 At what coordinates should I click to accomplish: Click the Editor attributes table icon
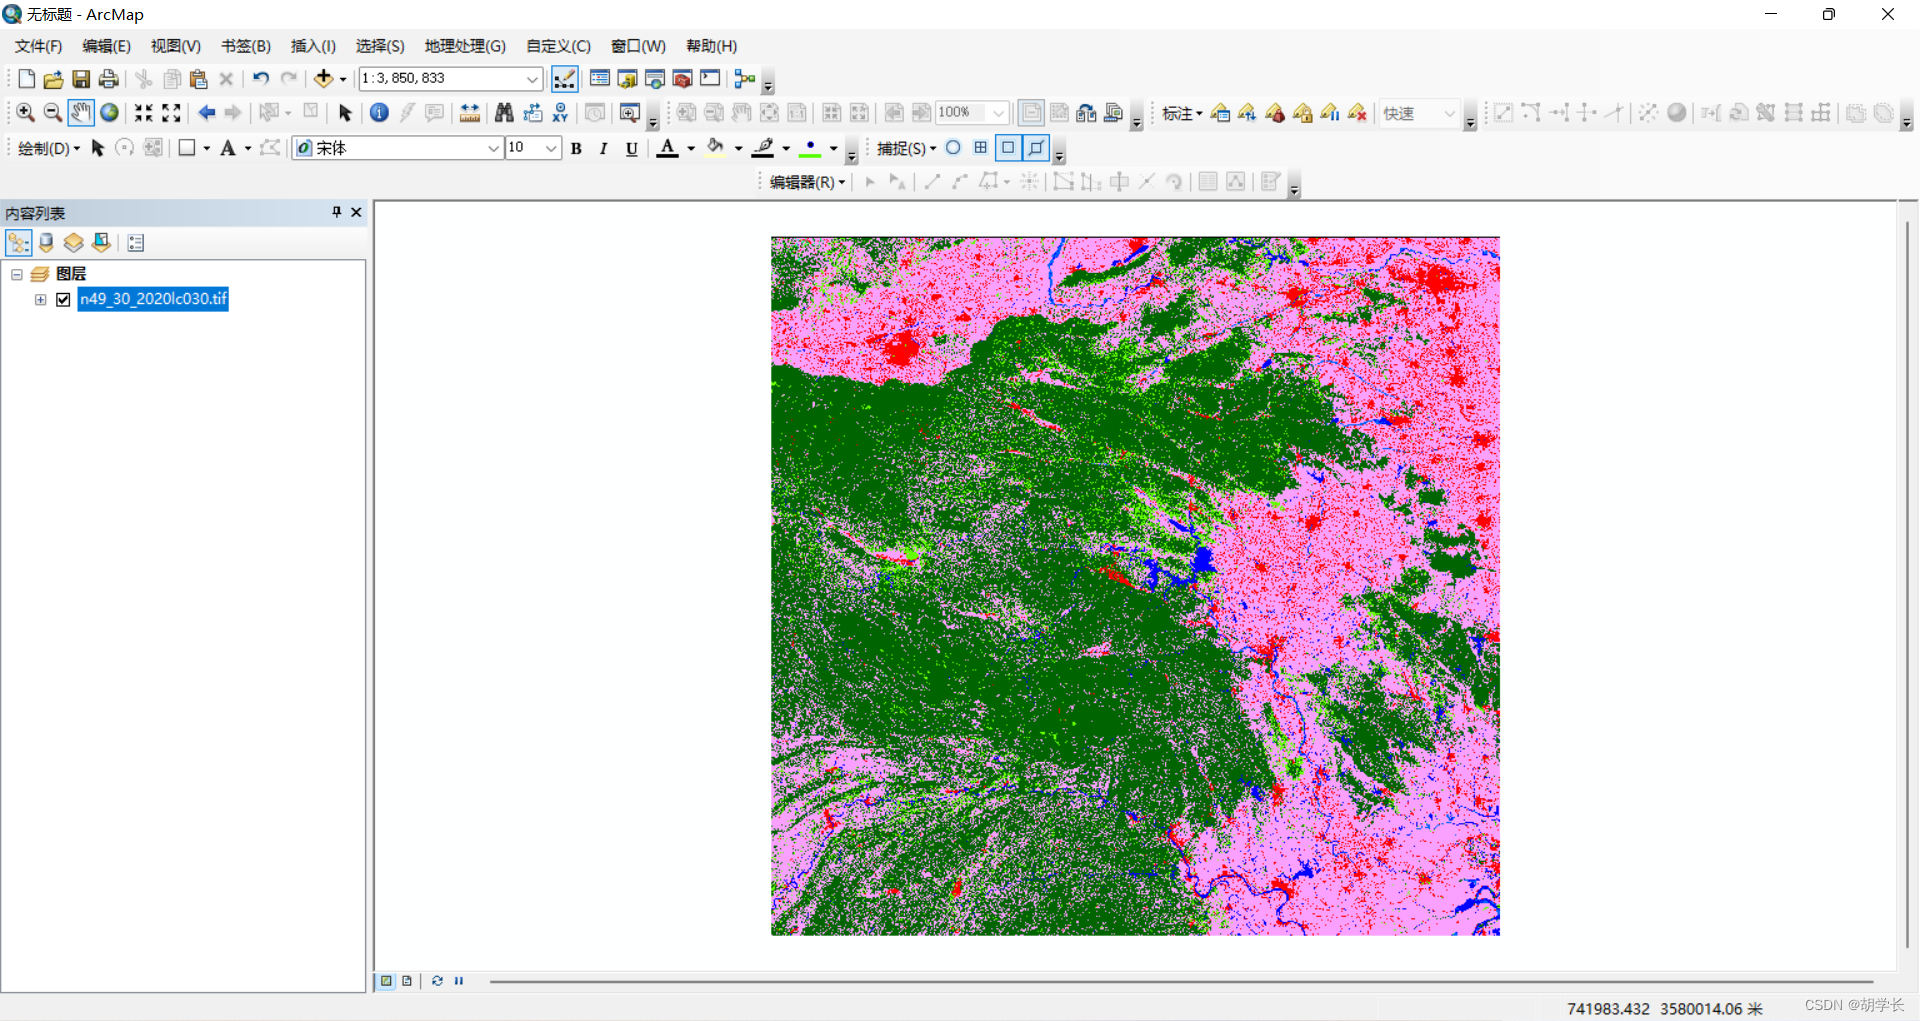(x=1207, y=182)
